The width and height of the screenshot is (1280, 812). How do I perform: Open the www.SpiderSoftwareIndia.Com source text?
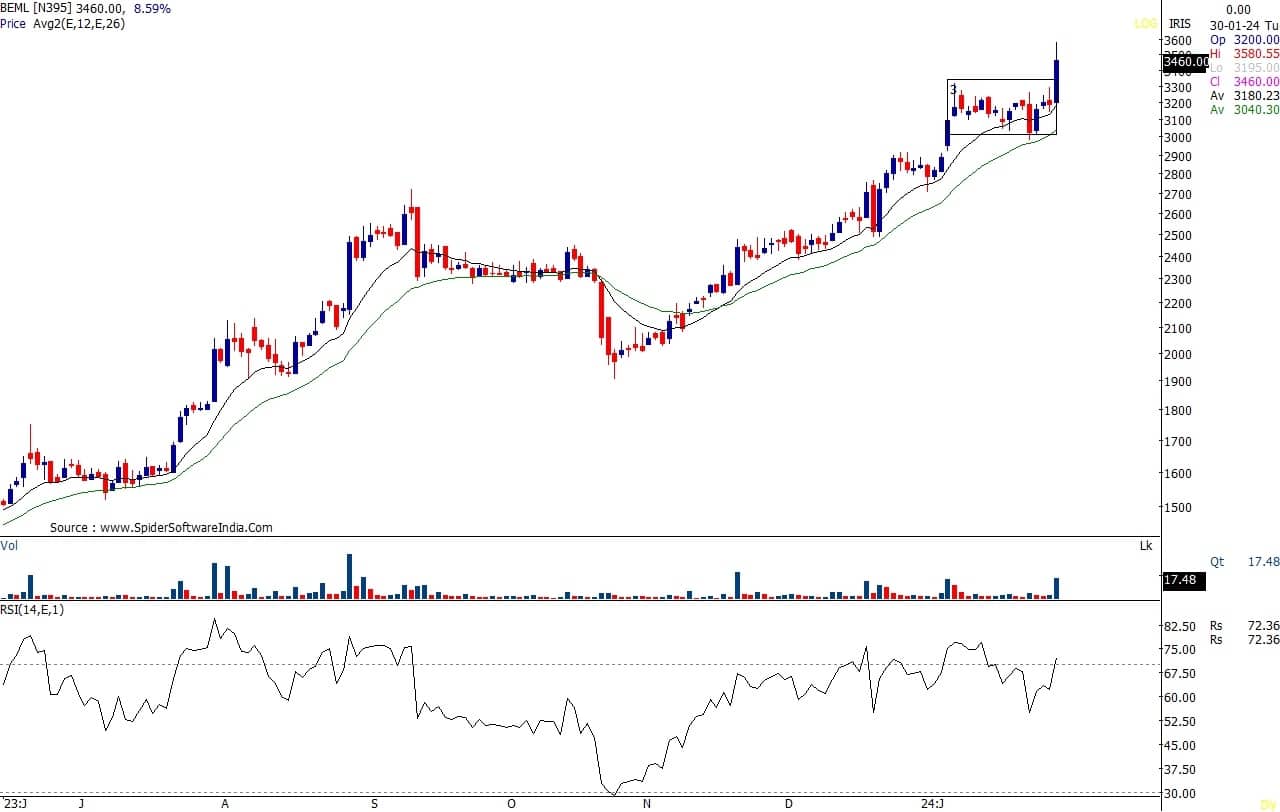186,527
